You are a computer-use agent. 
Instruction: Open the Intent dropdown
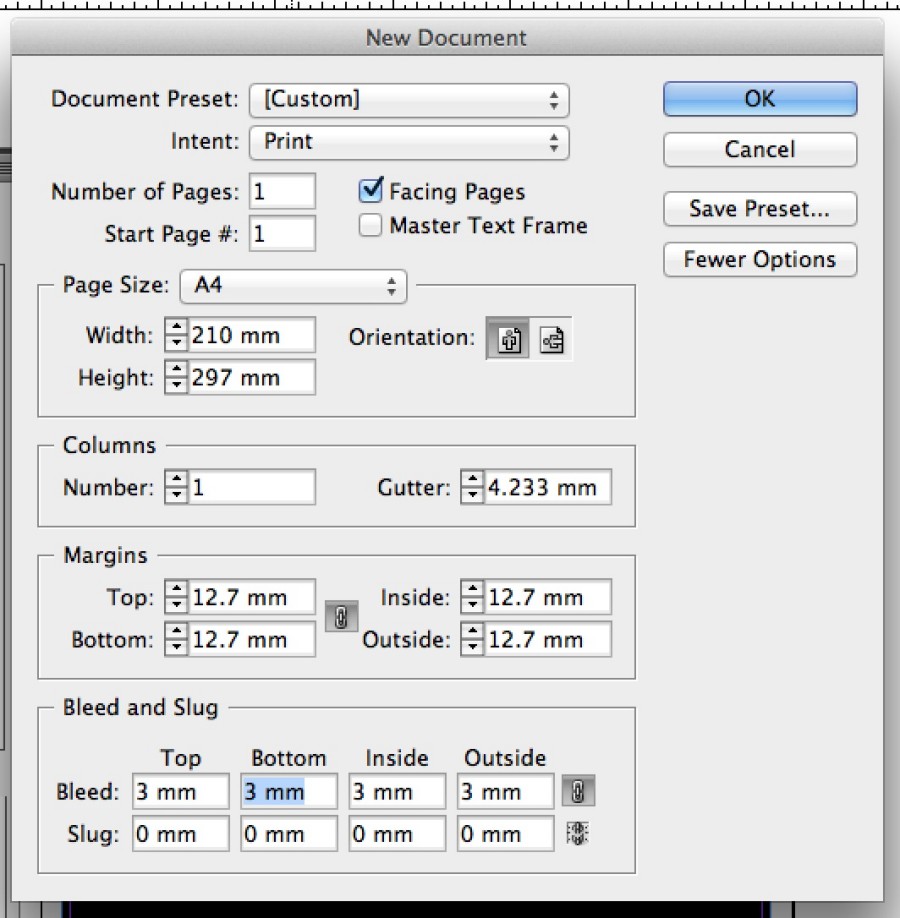click(408, 142)
